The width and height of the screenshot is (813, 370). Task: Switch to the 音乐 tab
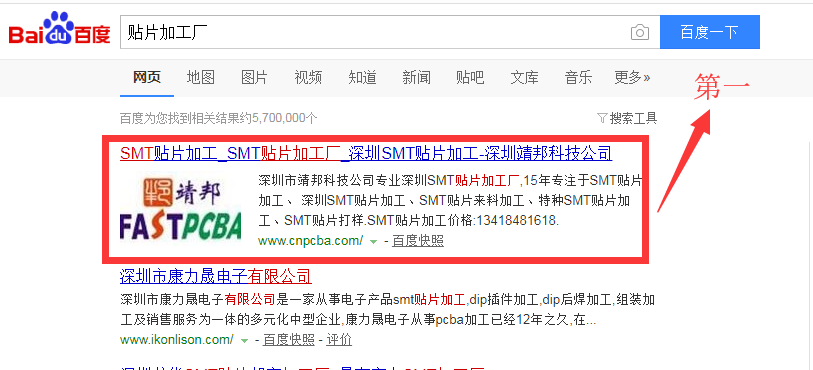click(x=578, y=78)
